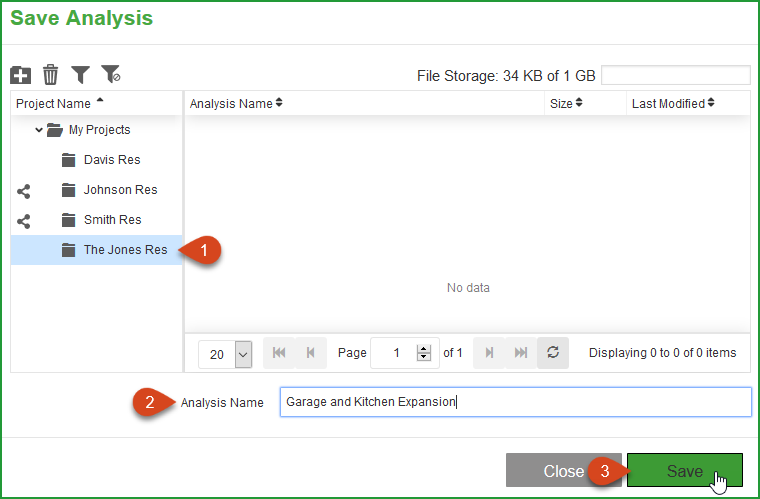Sort by Project Name column
The height and width of the screenshot is (499, 760).
(60, 103)
